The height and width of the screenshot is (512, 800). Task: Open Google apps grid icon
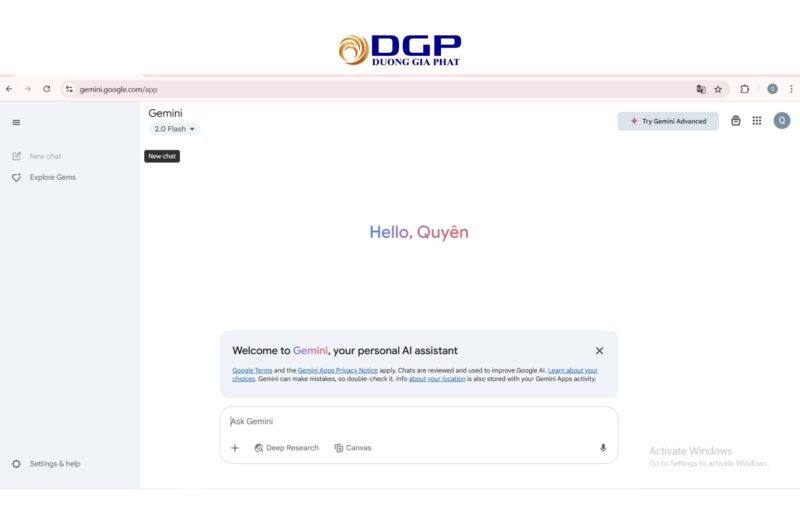tap(757, 121)
